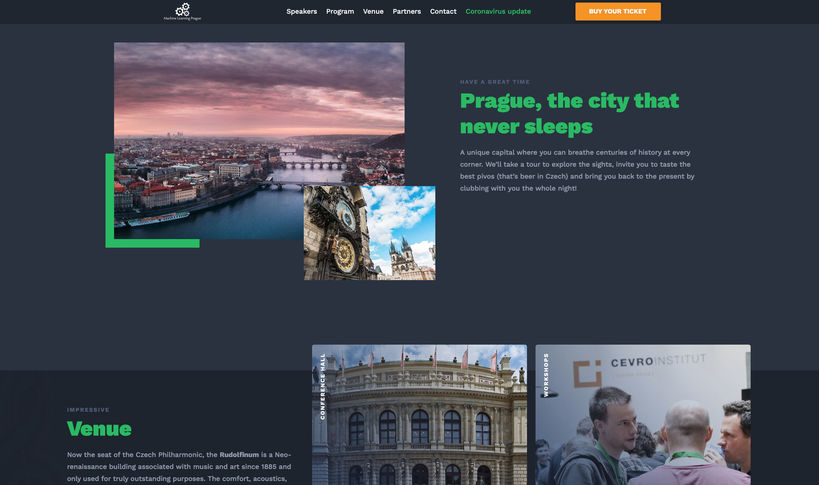Screen dimensions: 819x485
Task: Open the green Coronavirus update link
Action: [498, 12]
